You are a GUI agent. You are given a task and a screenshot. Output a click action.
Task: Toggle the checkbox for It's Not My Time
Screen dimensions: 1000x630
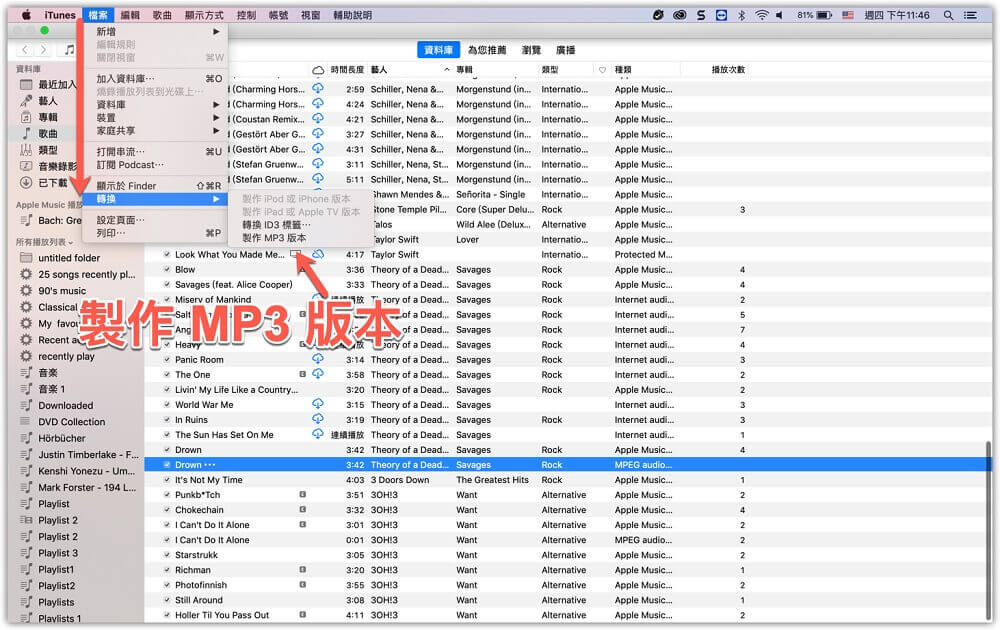tap(167, 480)
